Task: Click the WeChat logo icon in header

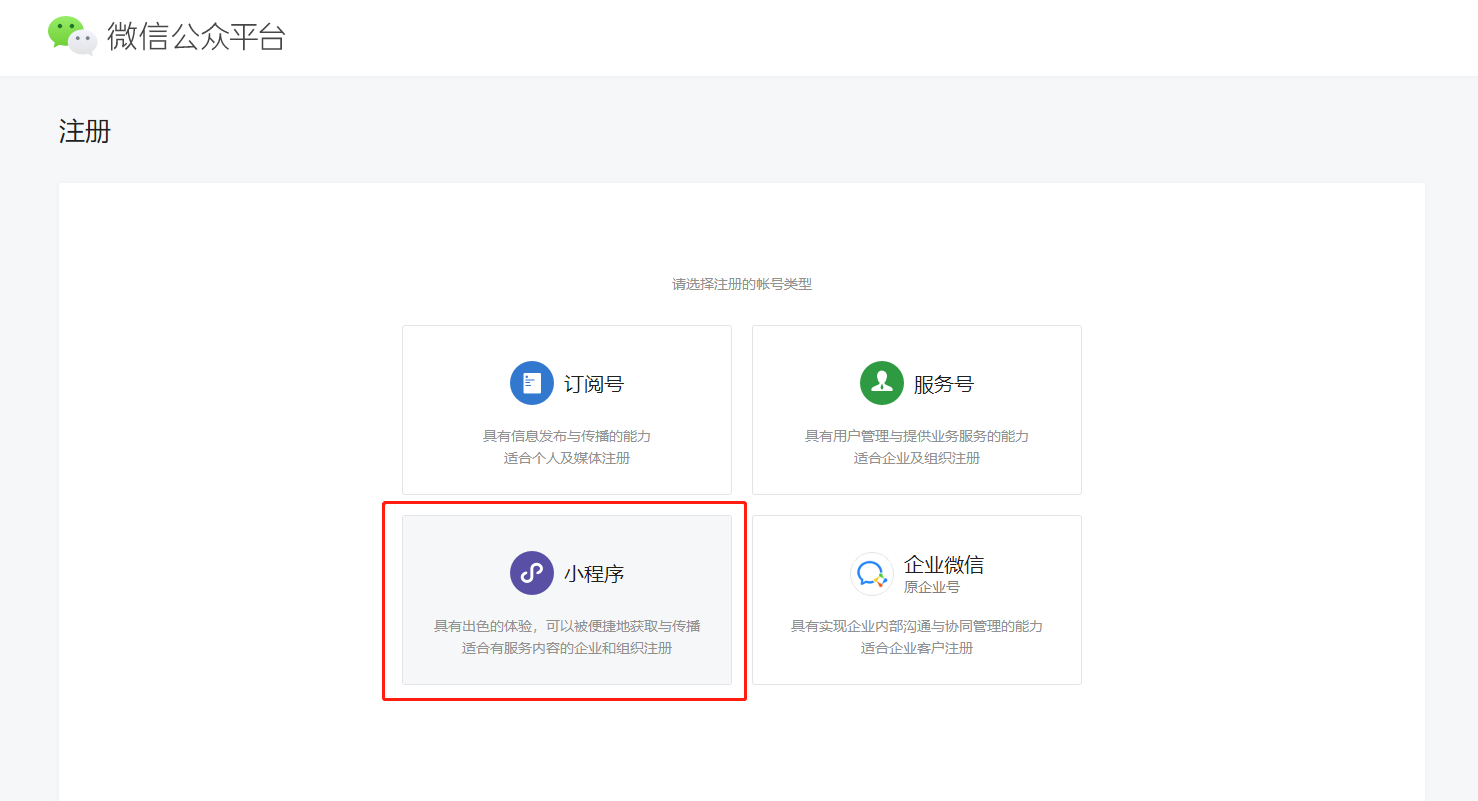Action: click(x=73, y=36)
